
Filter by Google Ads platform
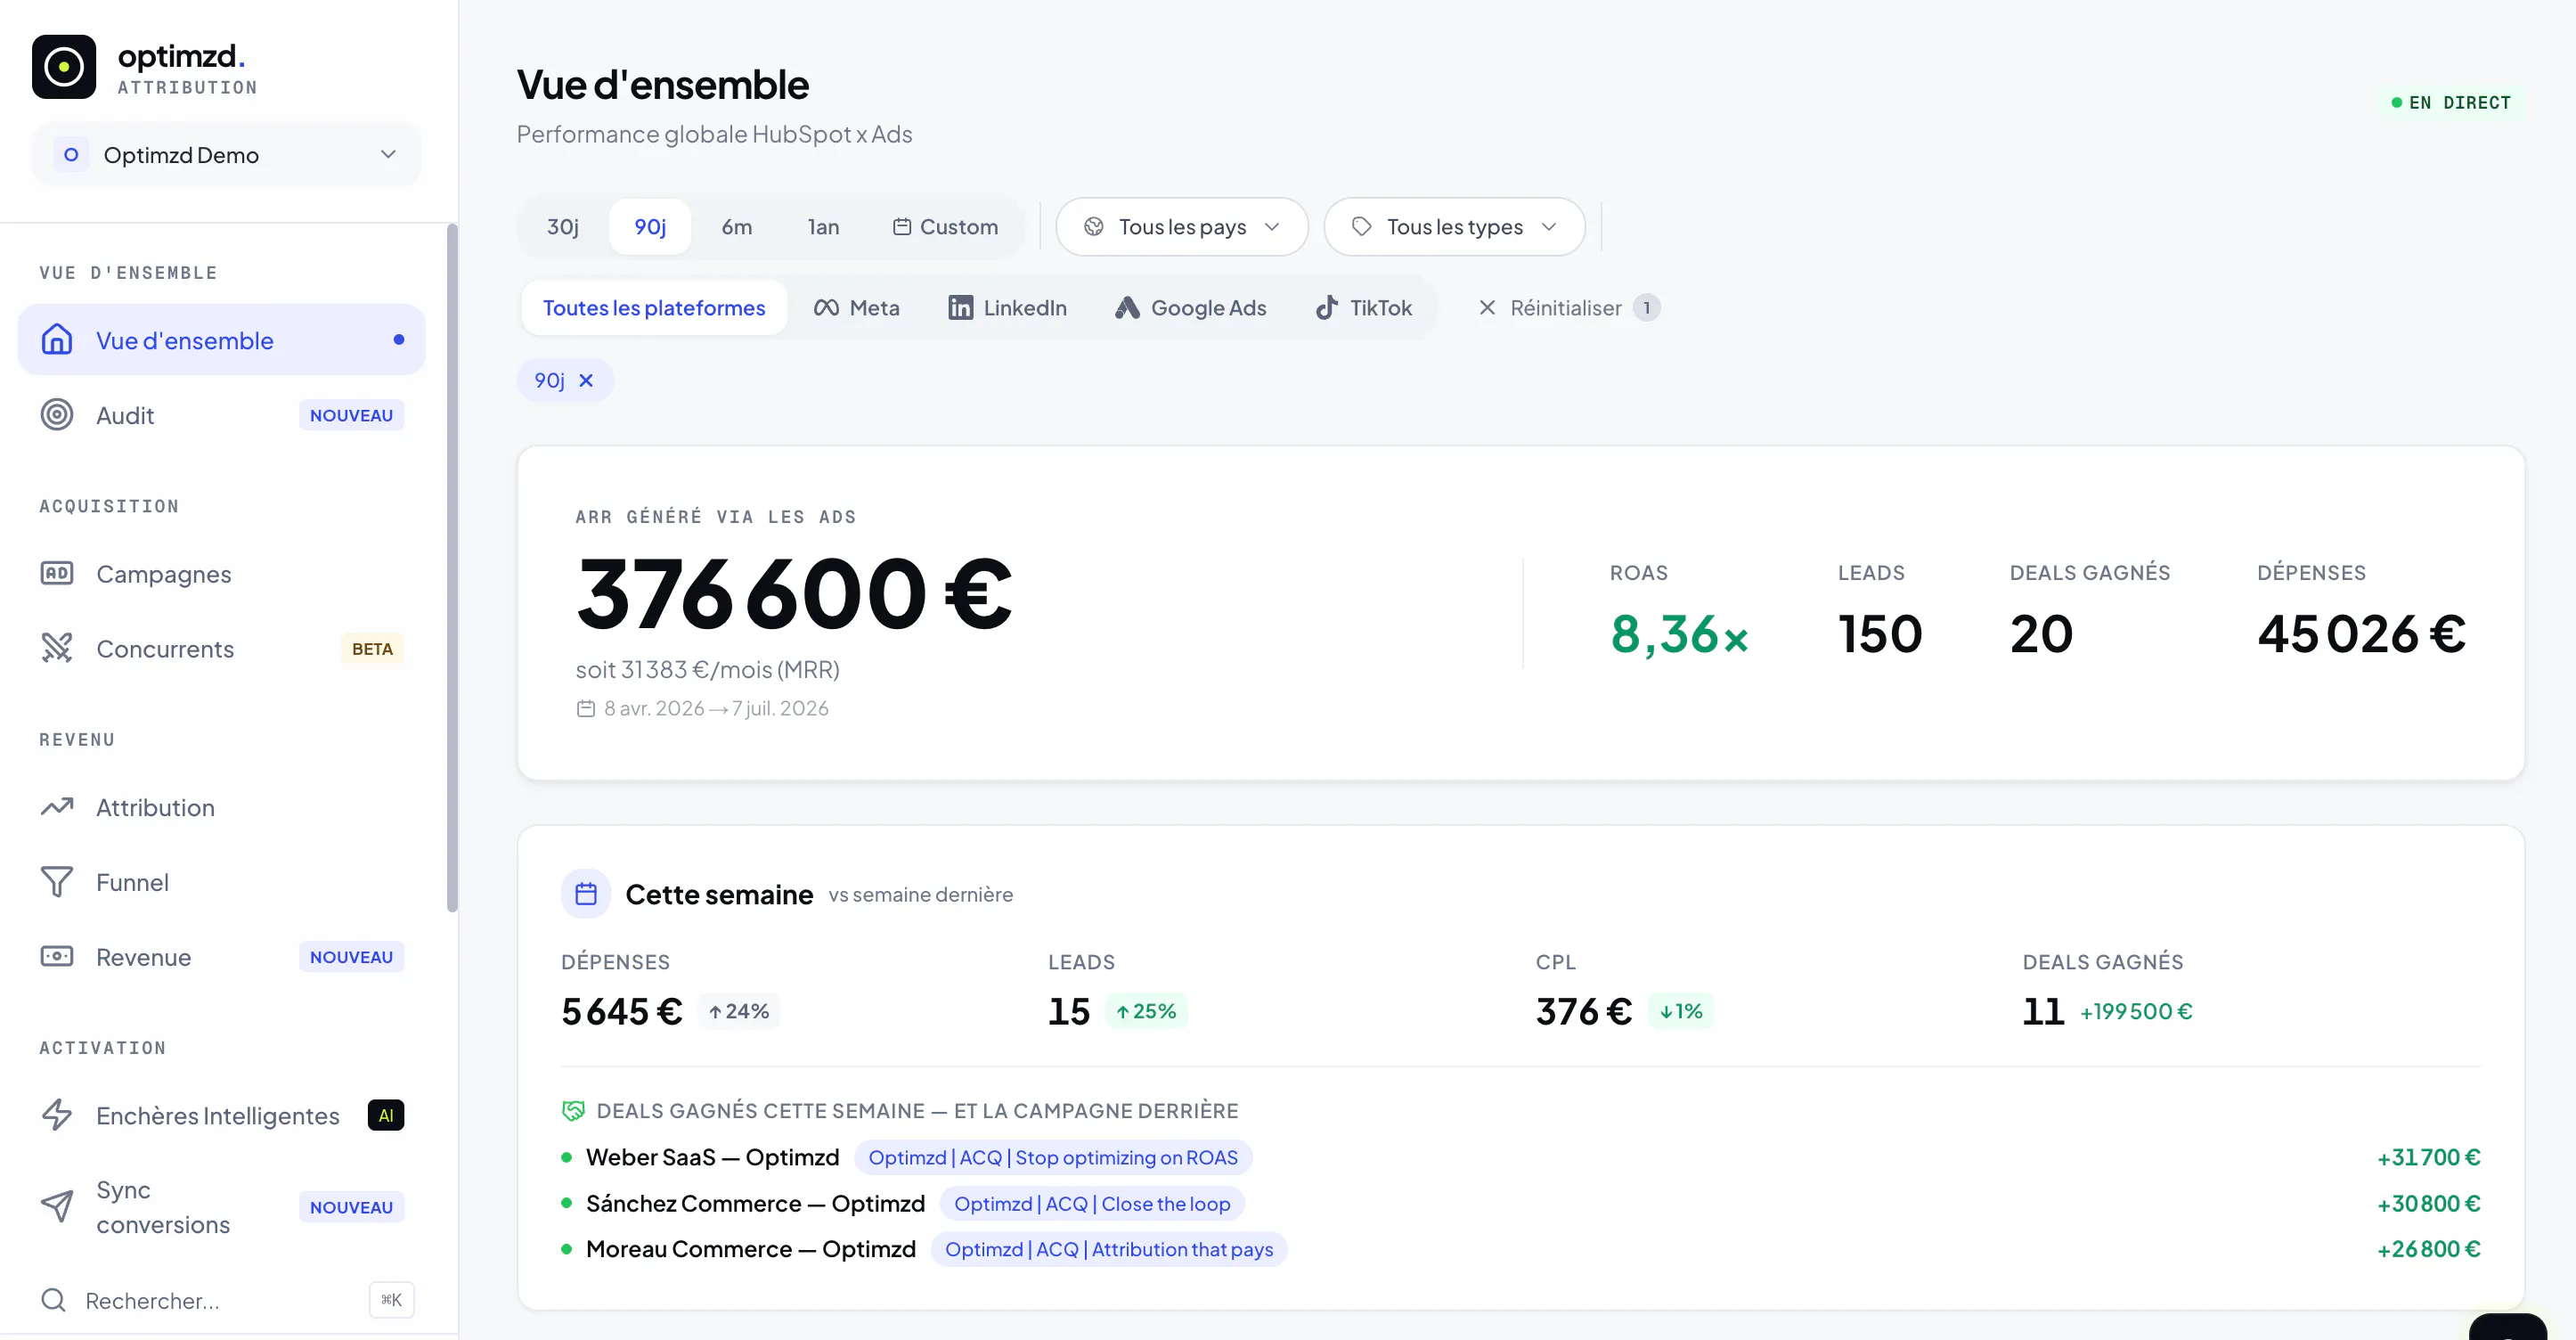(x=1191, y=308)
